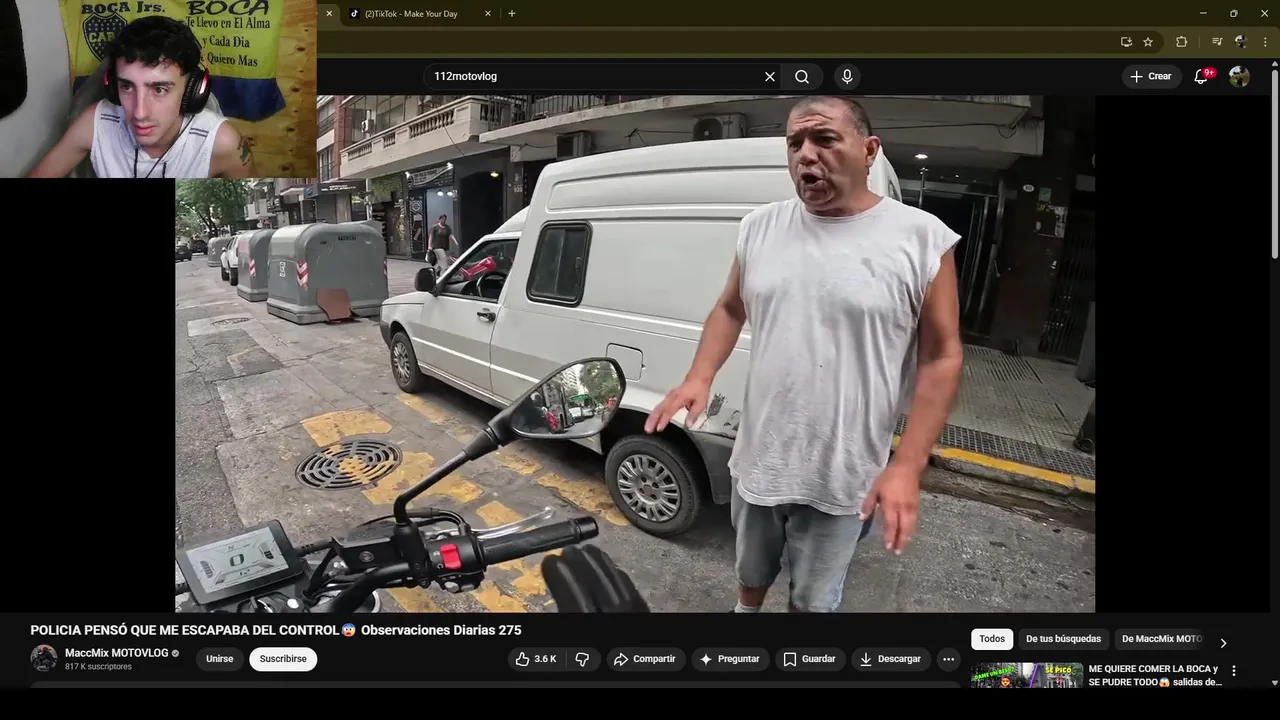The image size is (1280, 720).
Task: Show more chips with right chevron
Action: point(1222,643)
